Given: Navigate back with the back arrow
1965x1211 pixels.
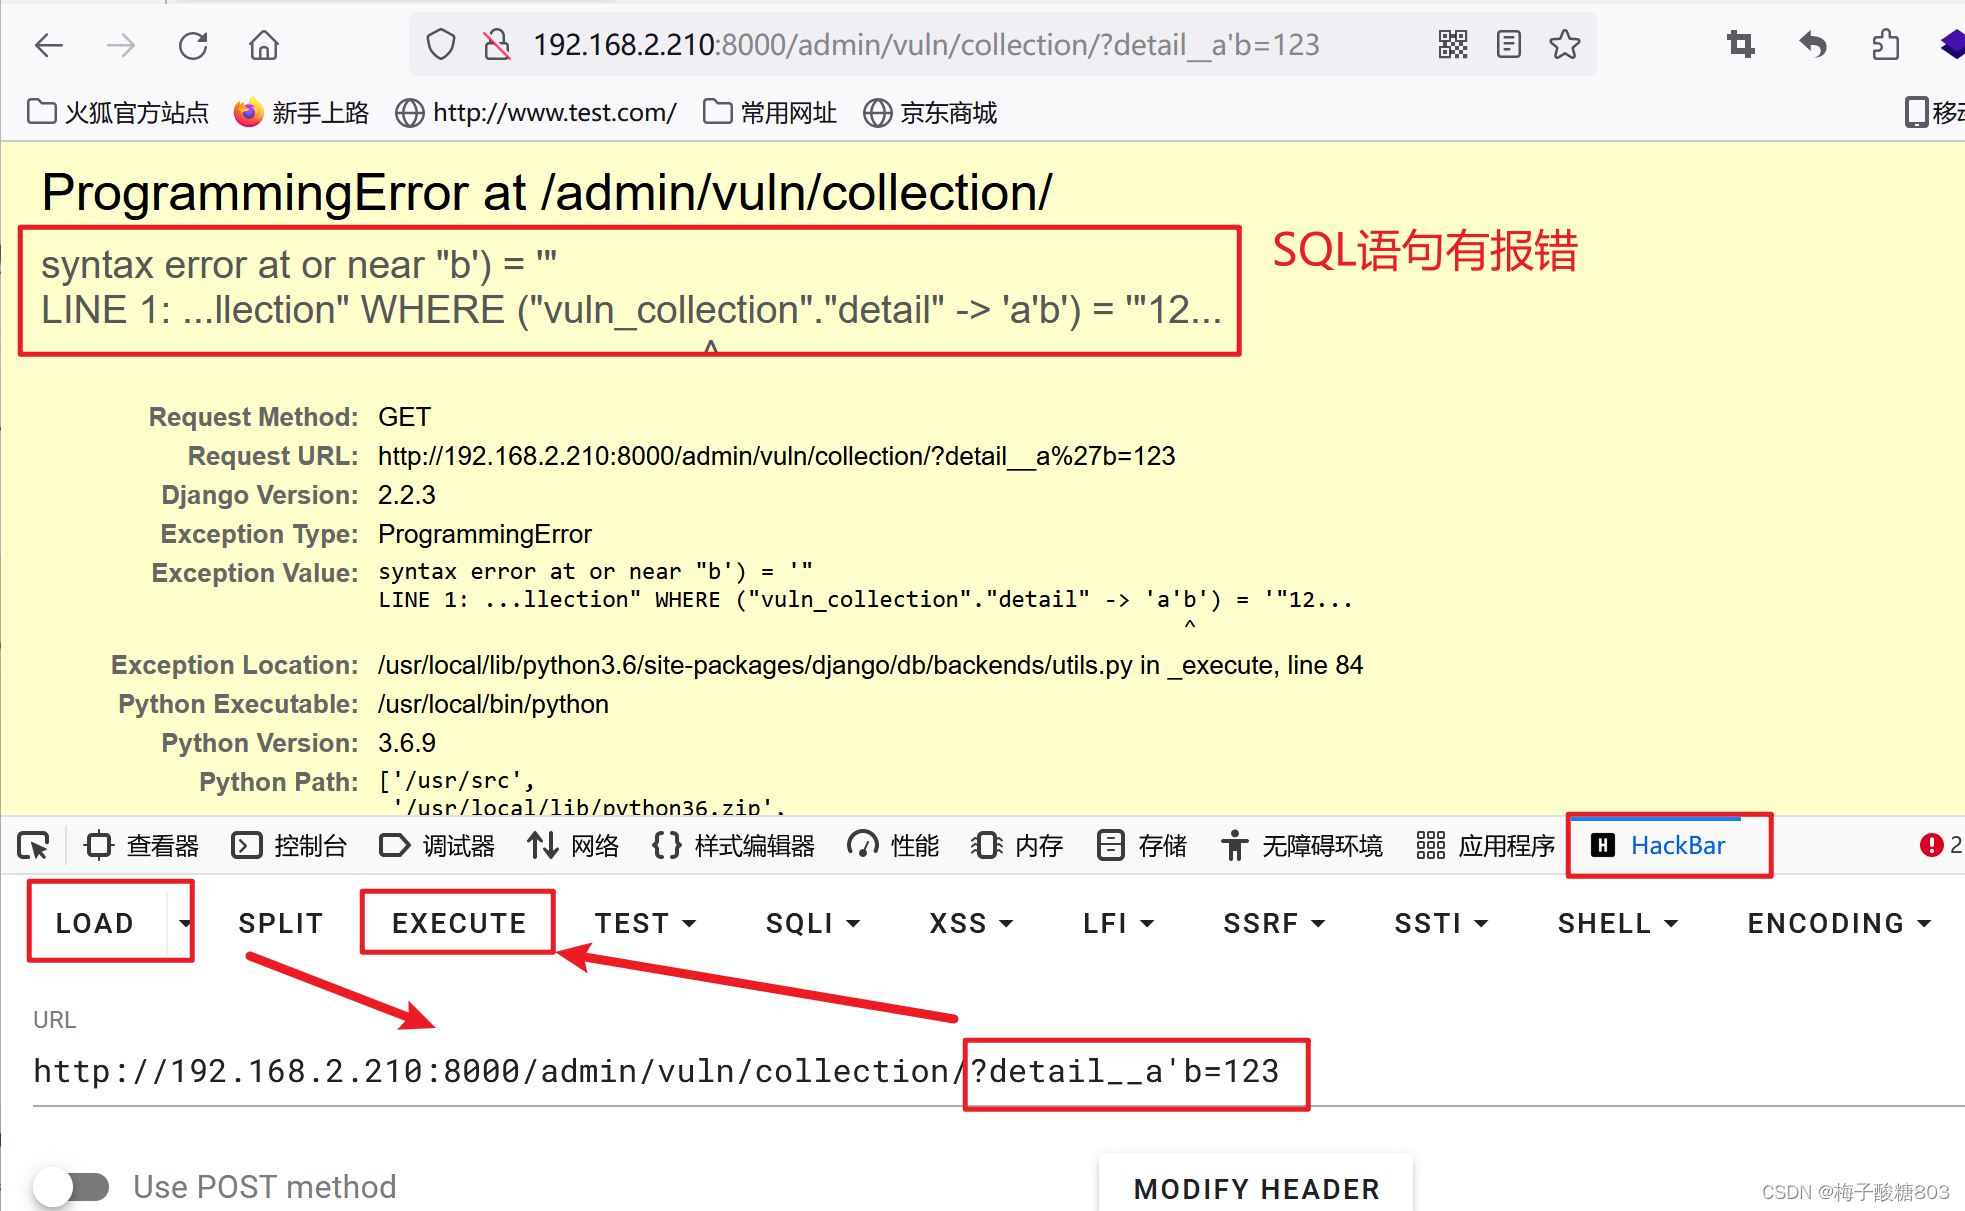Looking at the screenshot, I should pos(48,45).
